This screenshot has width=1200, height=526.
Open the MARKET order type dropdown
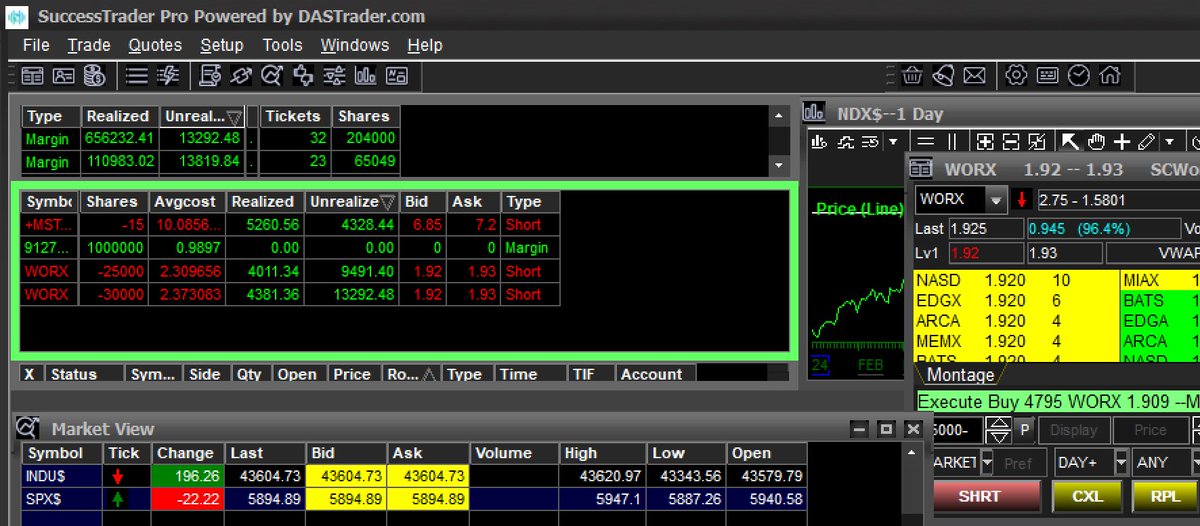click(987, 463)
